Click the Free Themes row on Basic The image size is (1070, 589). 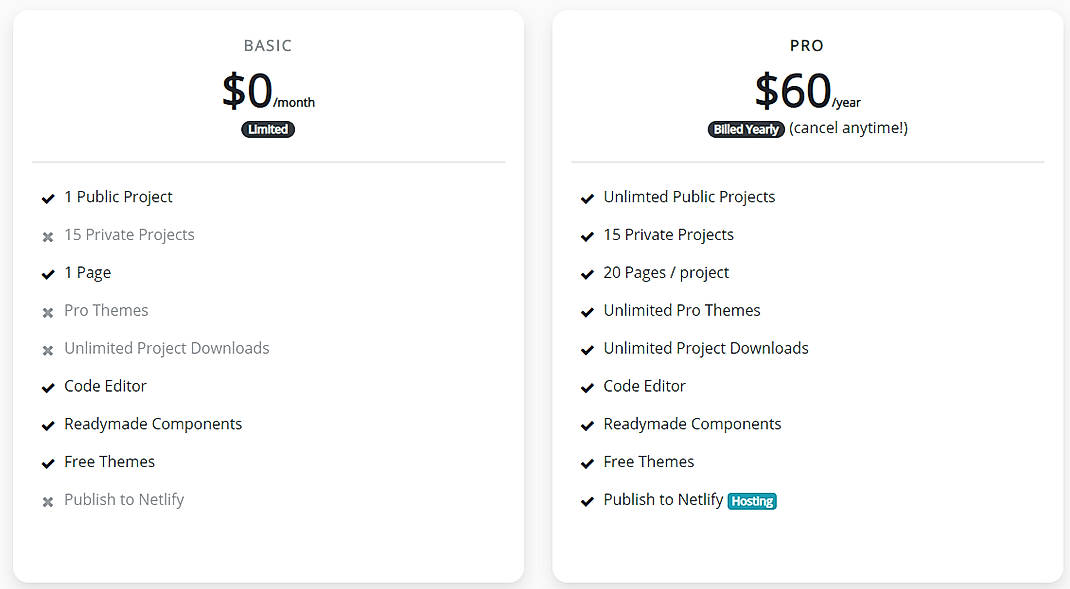[109, 462]
